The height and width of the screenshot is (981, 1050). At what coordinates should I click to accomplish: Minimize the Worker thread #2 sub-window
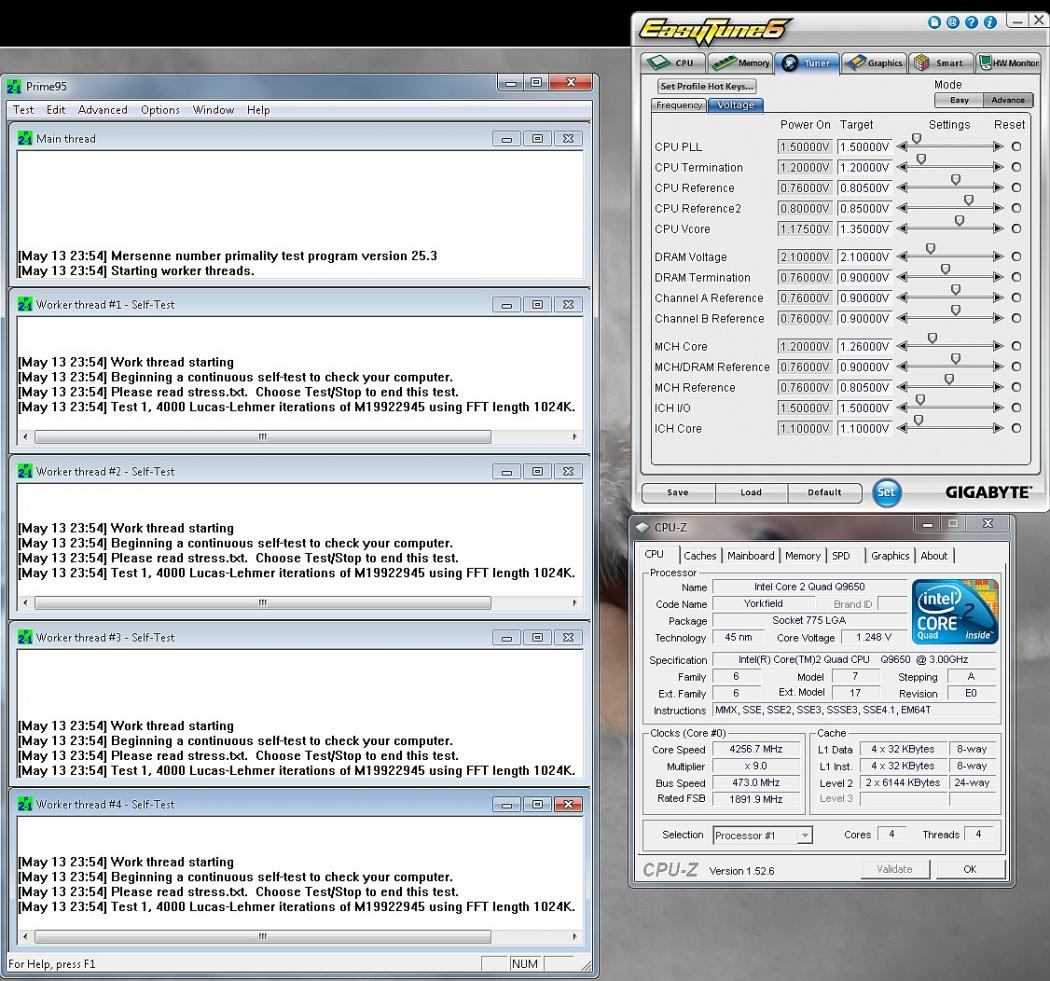tap(507, 471)
